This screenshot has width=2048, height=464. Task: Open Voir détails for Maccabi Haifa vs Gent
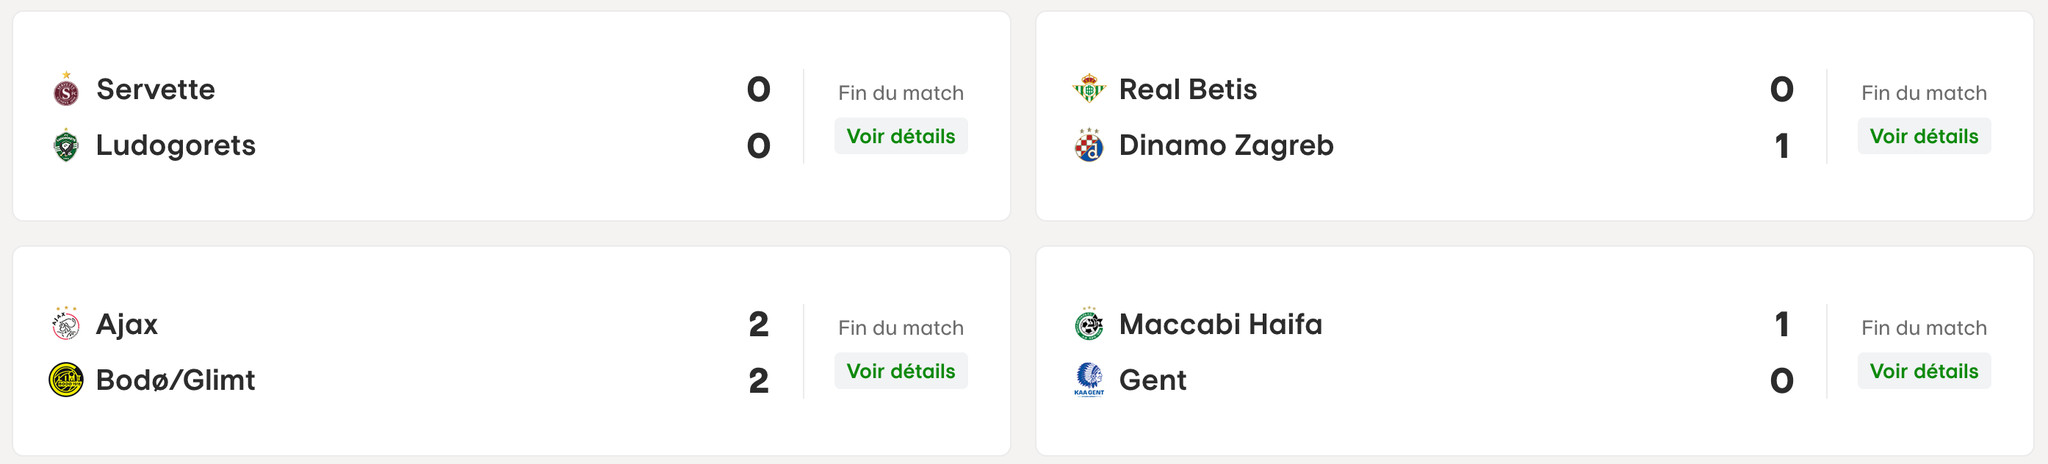click(1923, 371)
